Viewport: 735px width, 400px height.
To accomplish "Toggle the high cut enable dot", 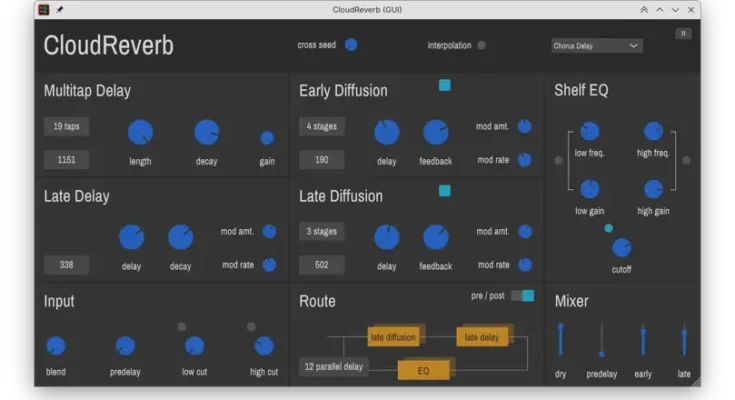I will [x=251, y=326].
